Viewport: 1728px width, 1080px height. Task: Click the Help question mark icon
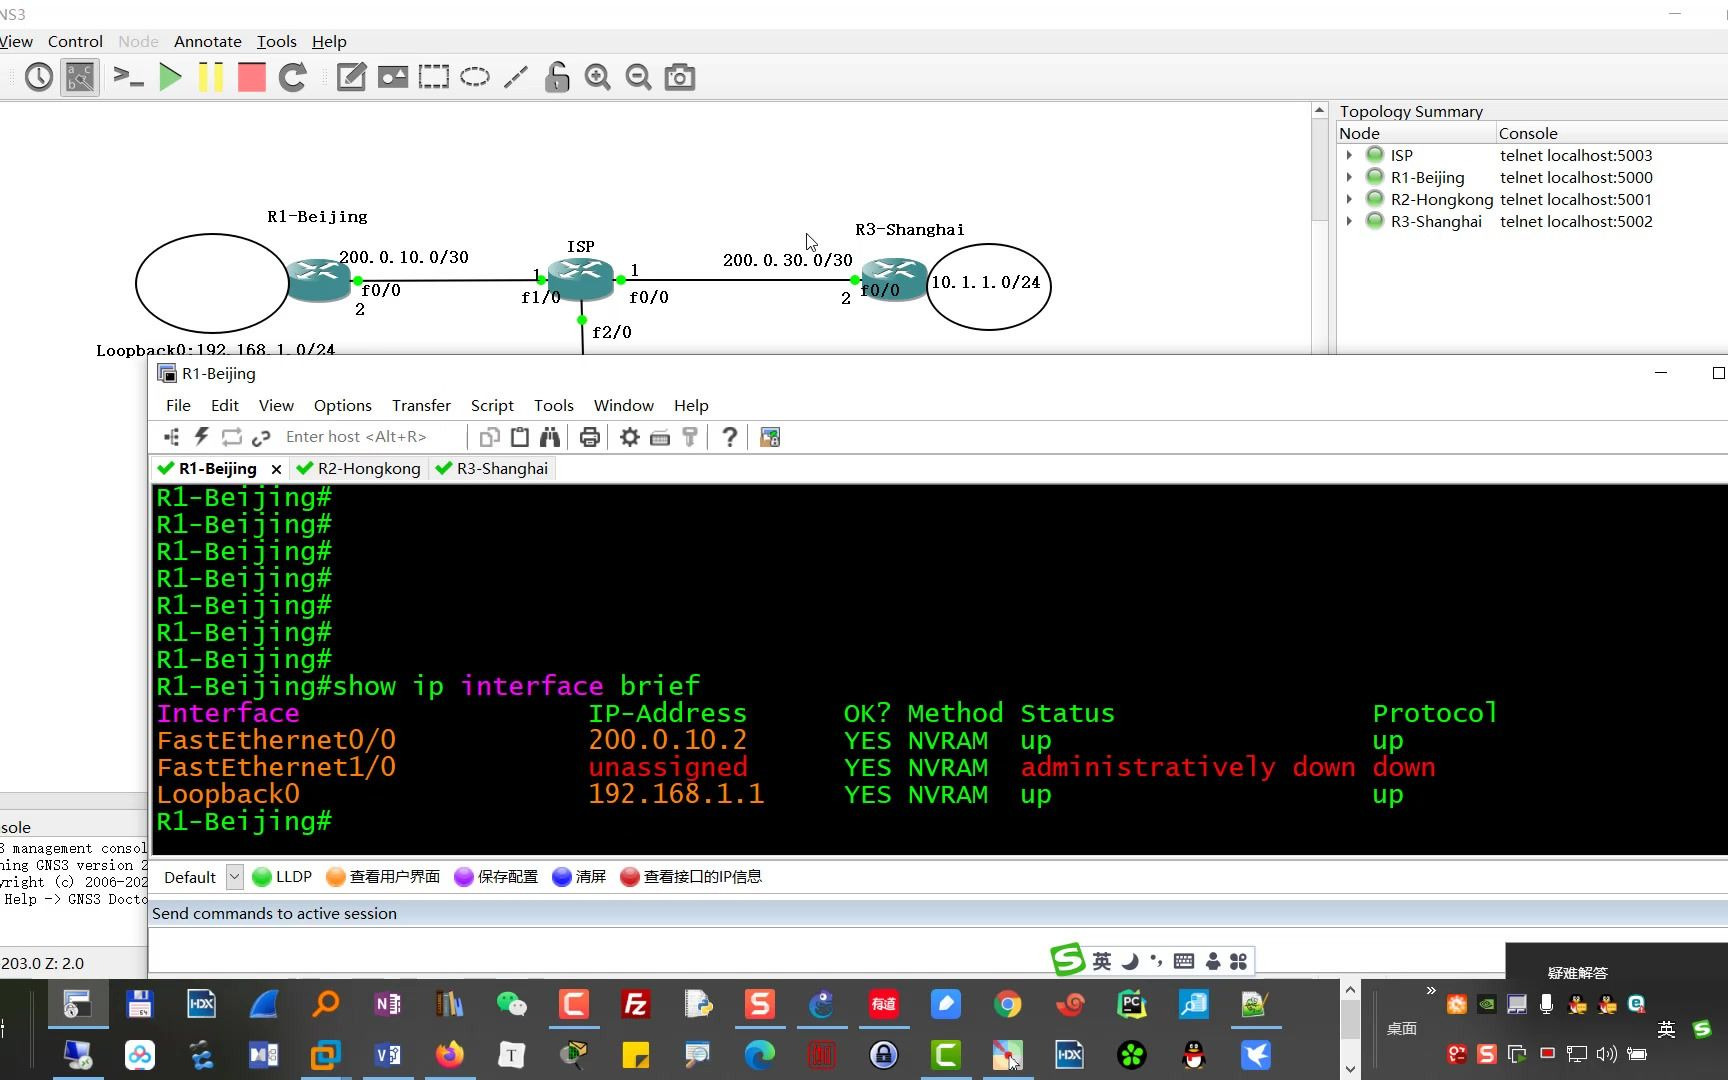(730, 437)
